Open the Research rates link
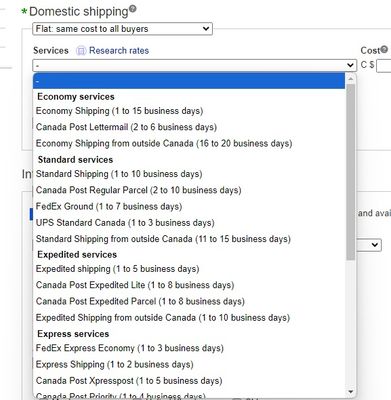The height and width of the screenshot is (400, 391). click(119, 51)
